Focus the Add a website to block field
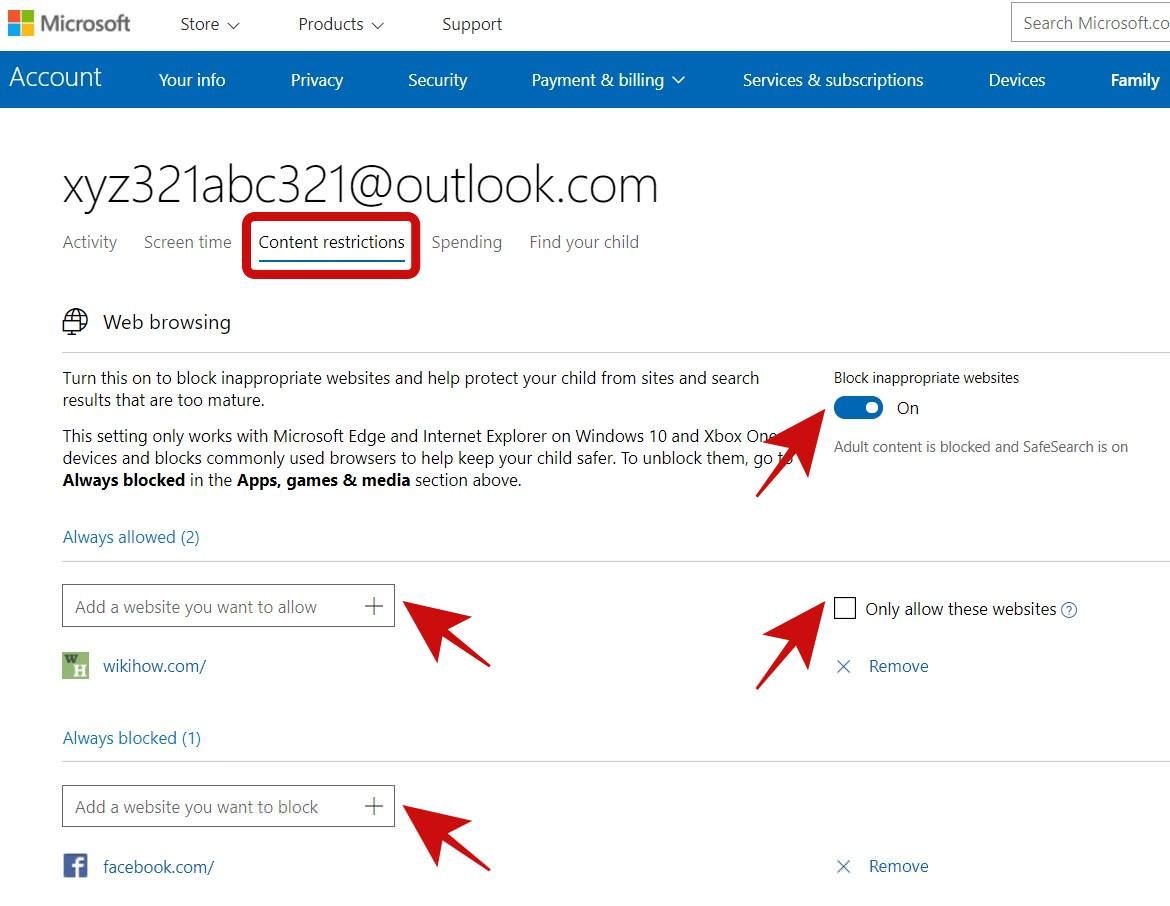The image size is (1170, 906). pyautogui.click(x=228, y=806)
